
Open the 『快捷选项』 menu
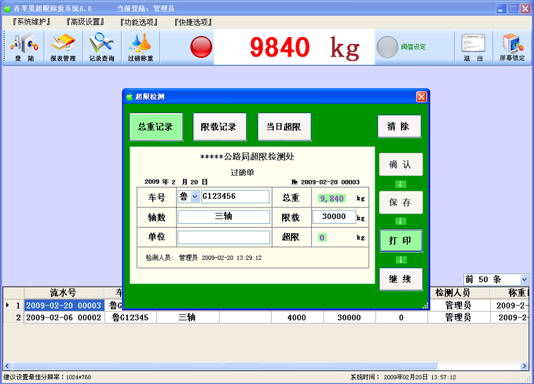(x=193, y=22)
